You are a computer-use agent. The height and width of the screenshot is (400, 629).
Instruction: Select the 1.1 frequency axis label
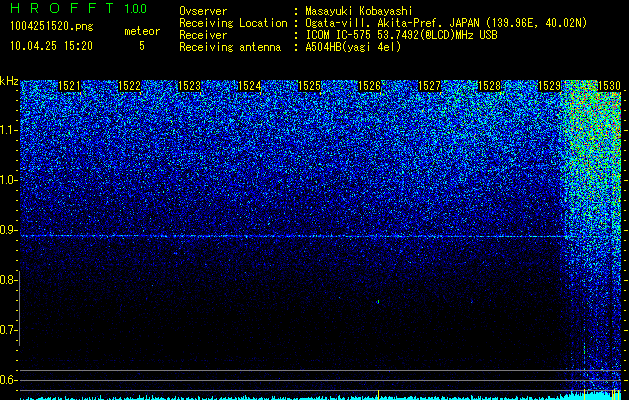click(8, 130)
